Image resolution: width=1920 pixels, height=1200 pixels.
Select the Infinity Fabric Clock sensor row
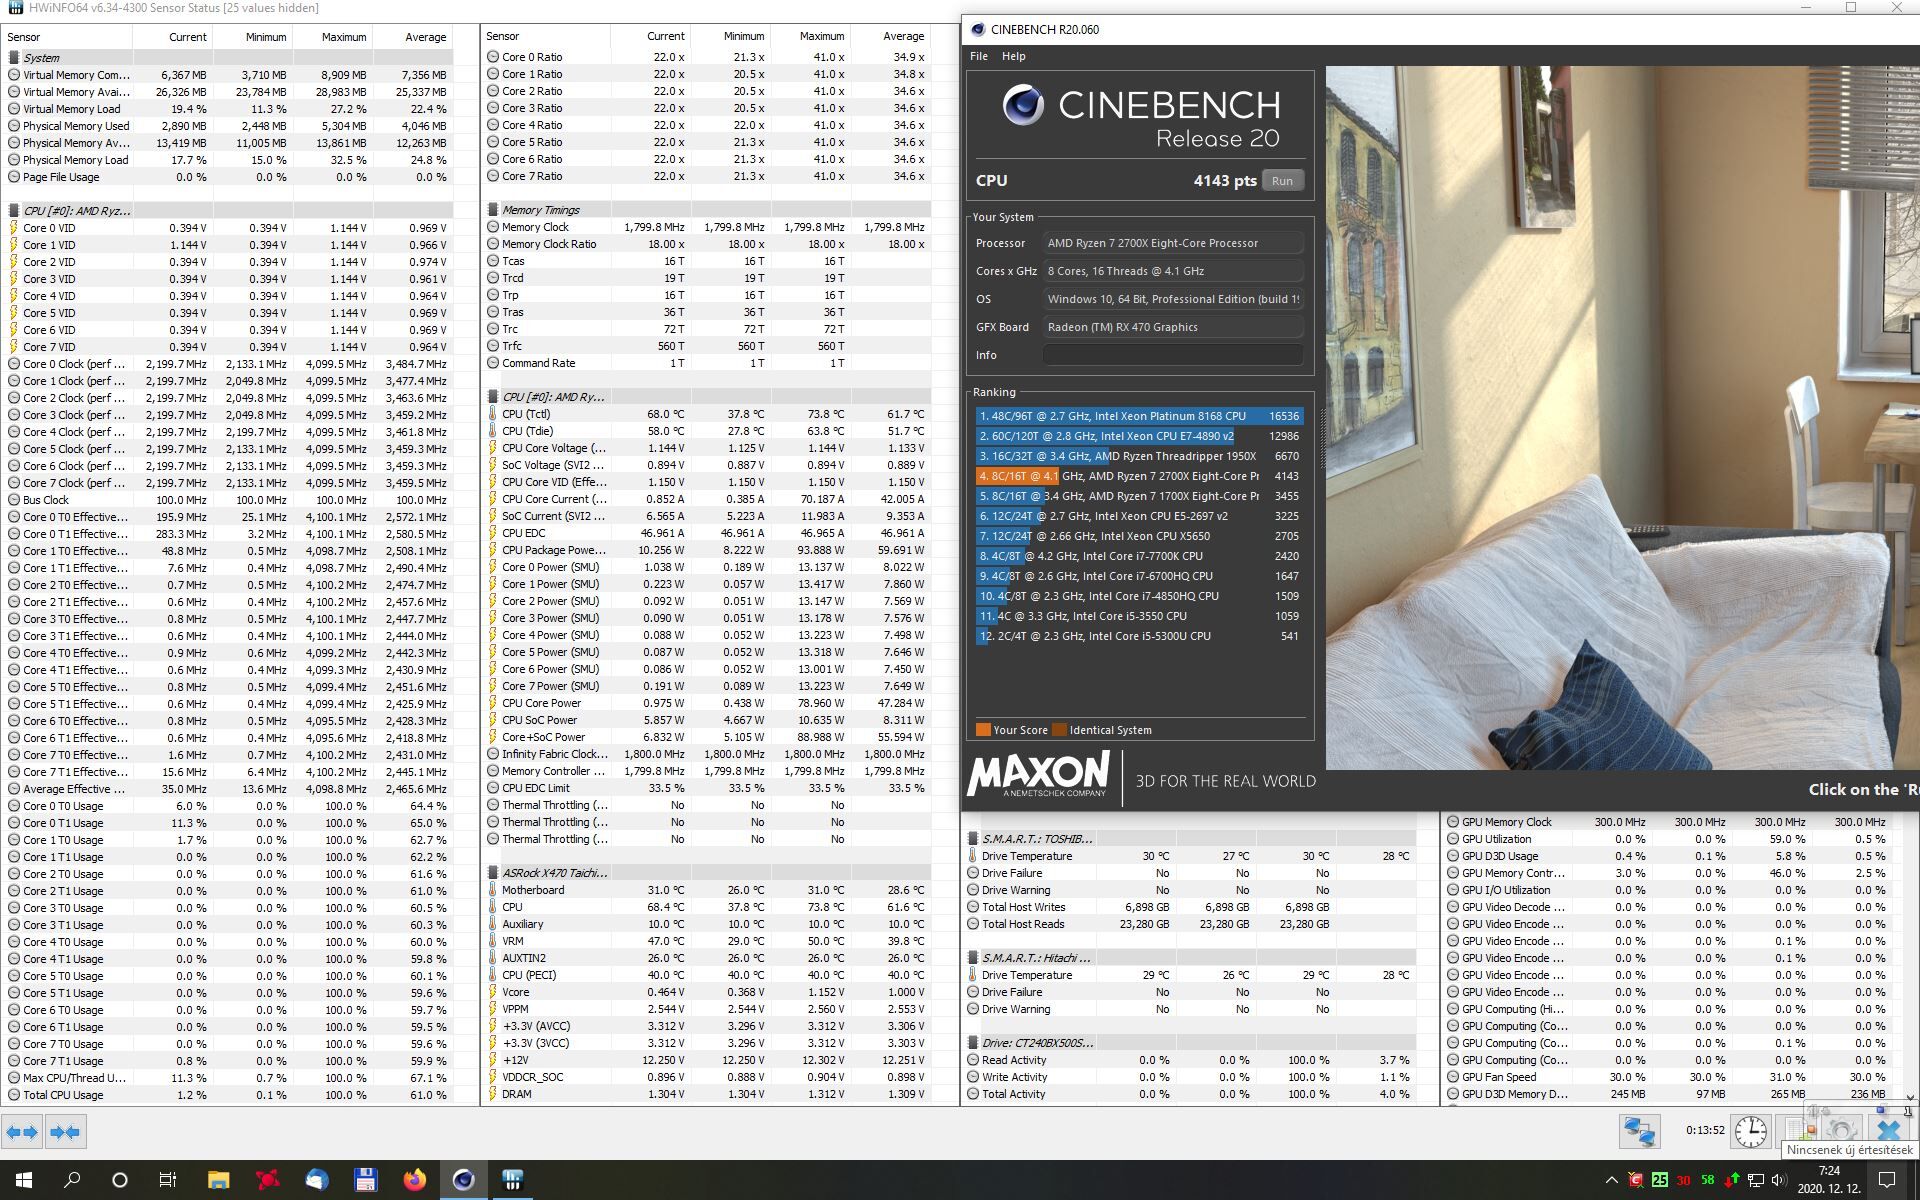[x=707, y=754]
